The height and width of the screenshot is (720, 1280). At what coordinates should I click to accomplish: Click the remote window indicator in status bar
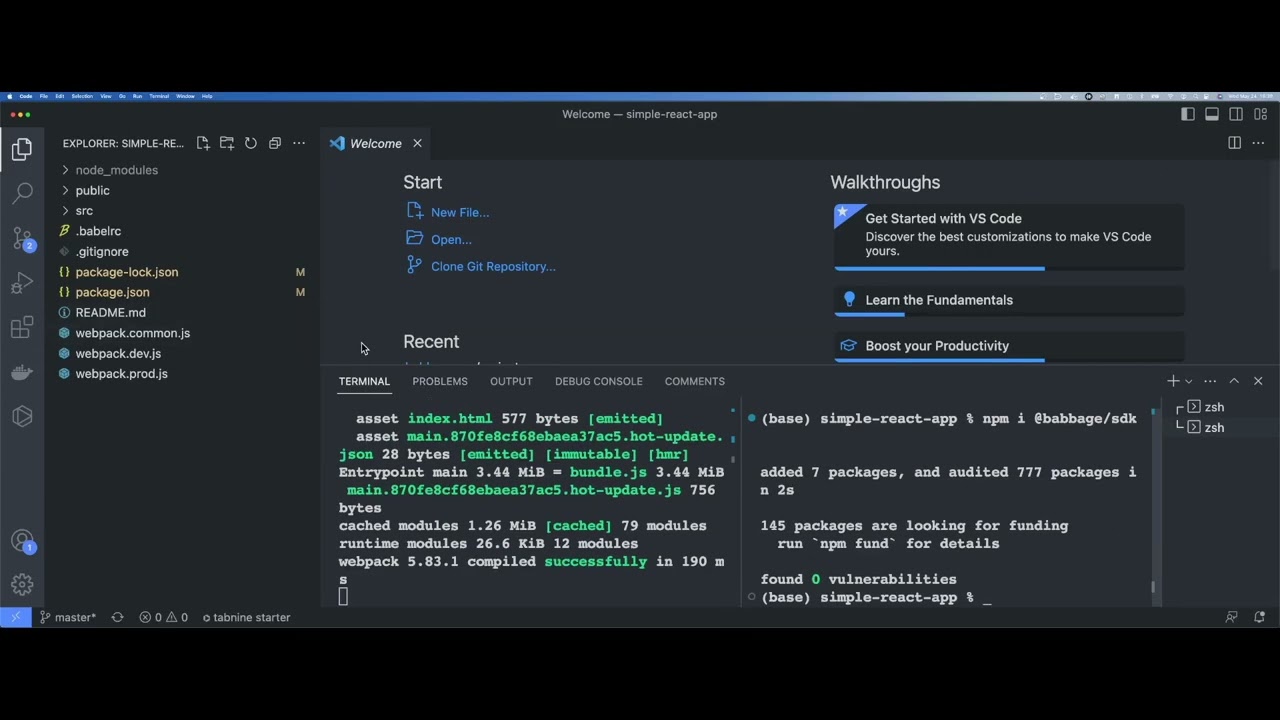tap(15, 617)
